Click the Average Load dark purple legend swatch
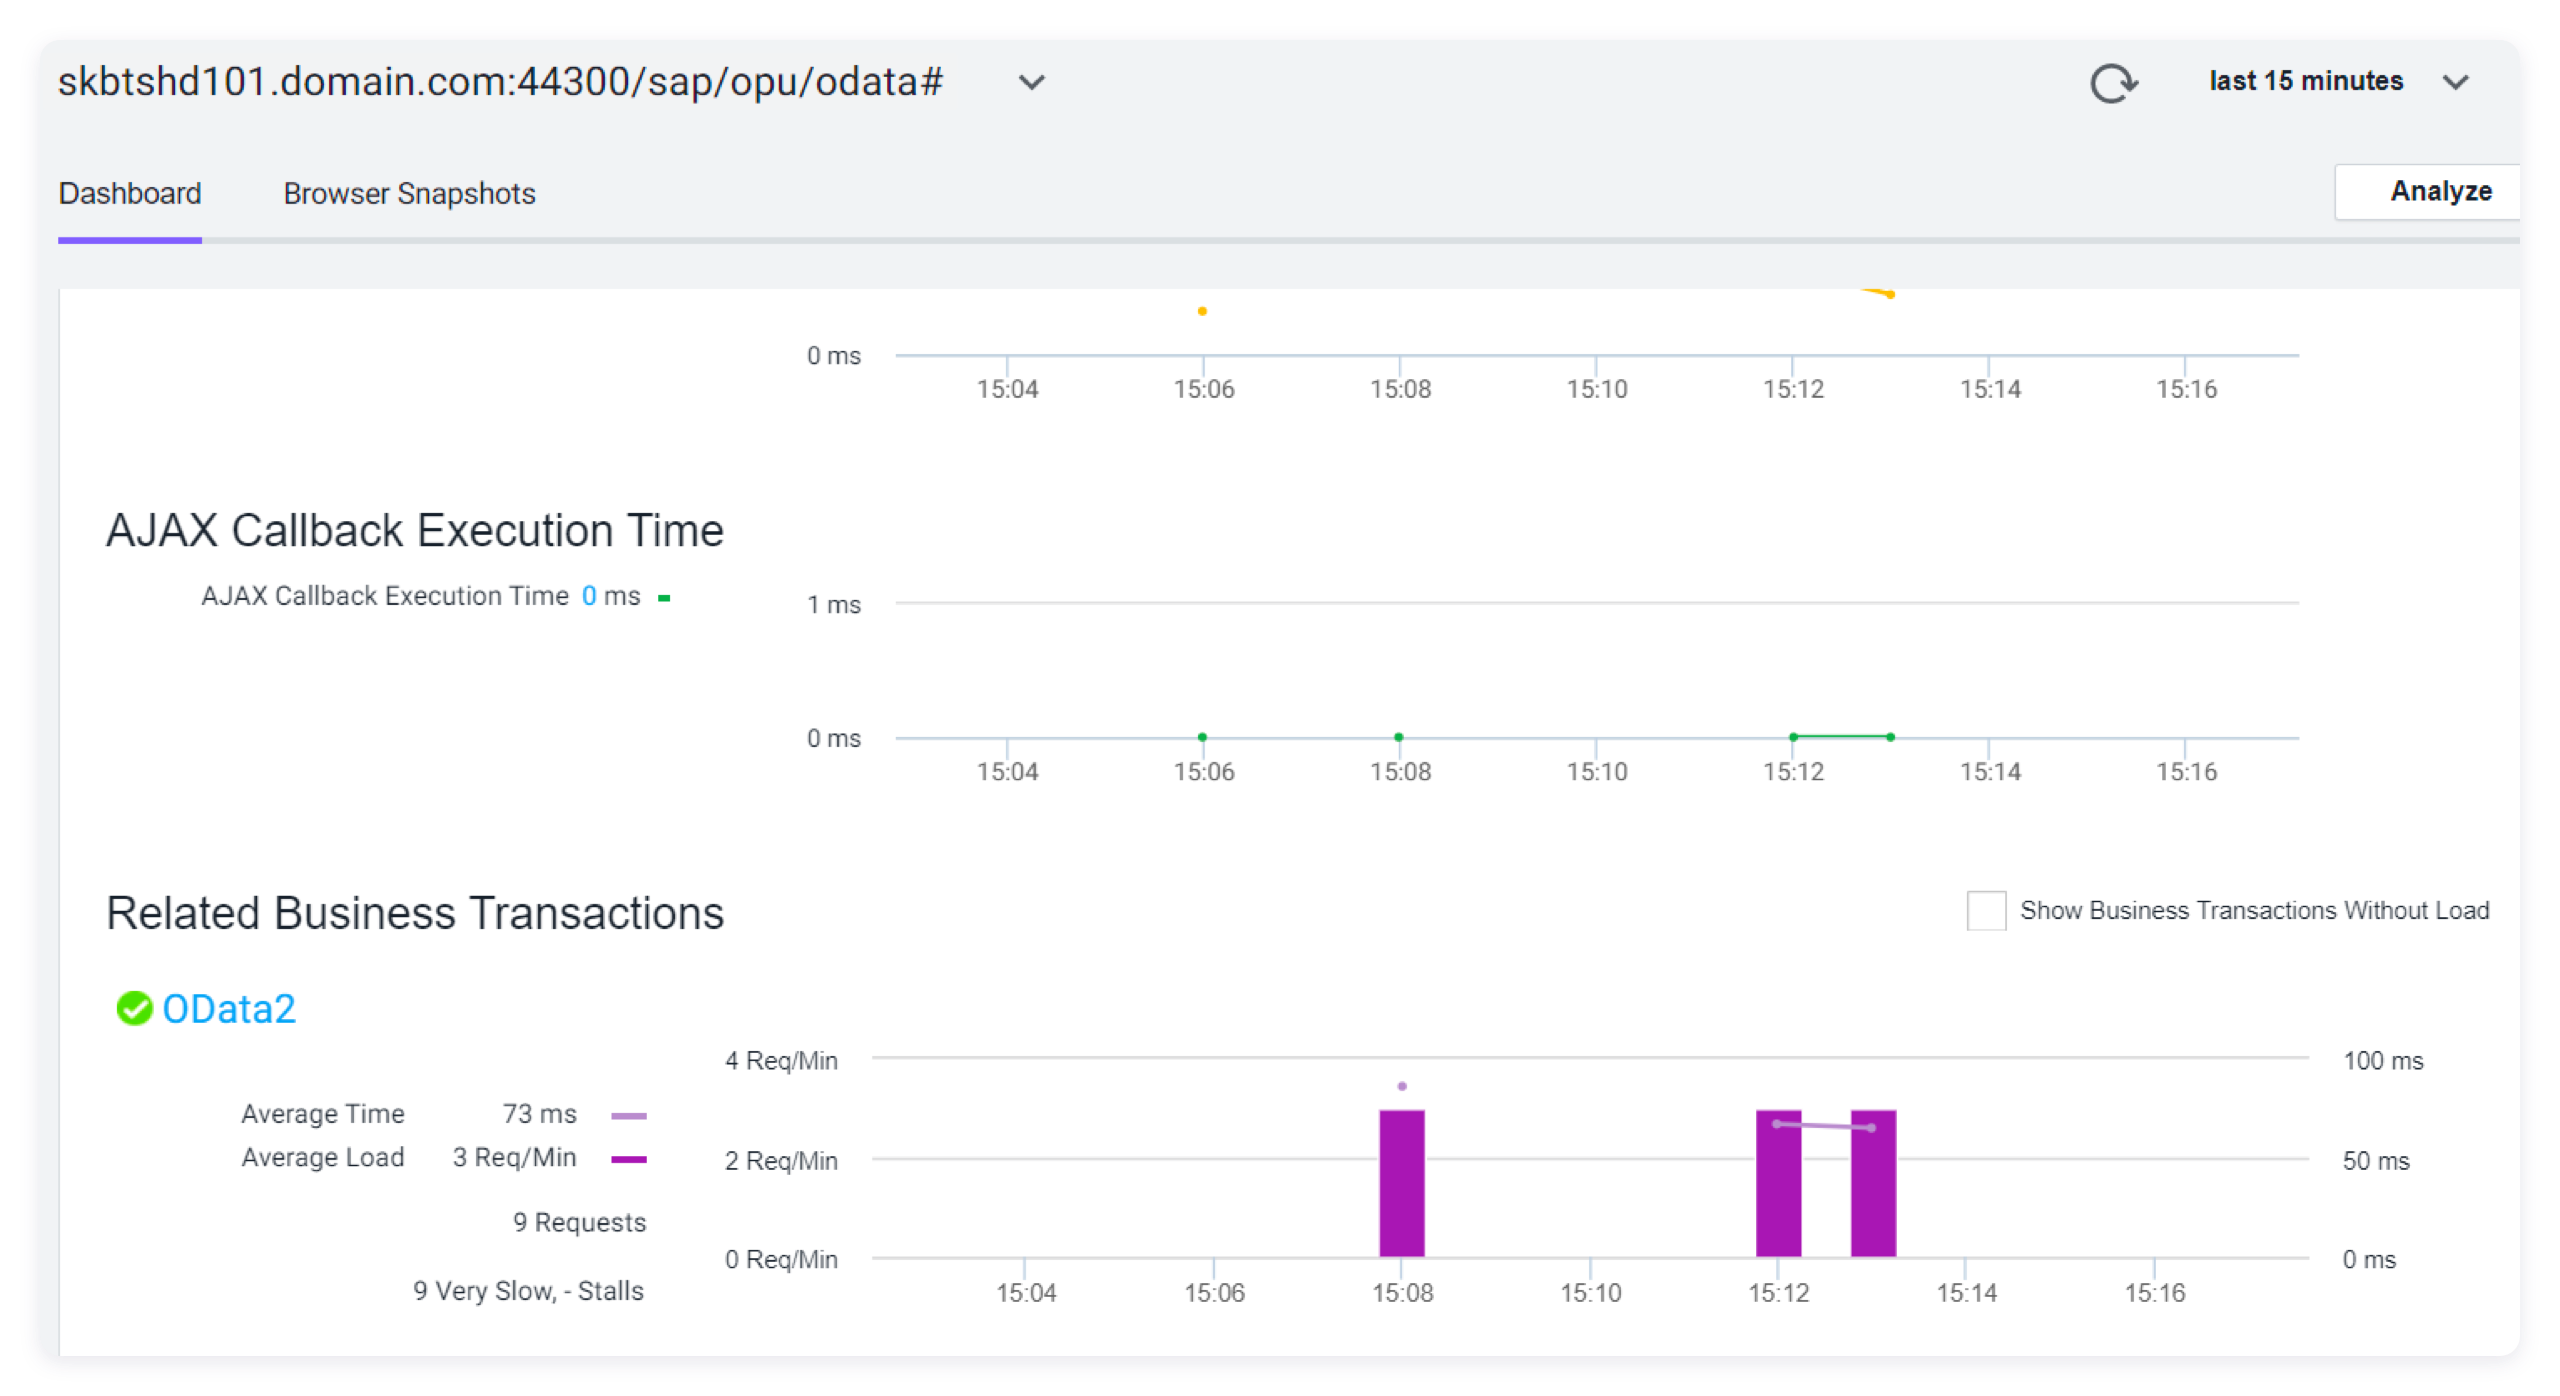 click(x=629, y=1159)
